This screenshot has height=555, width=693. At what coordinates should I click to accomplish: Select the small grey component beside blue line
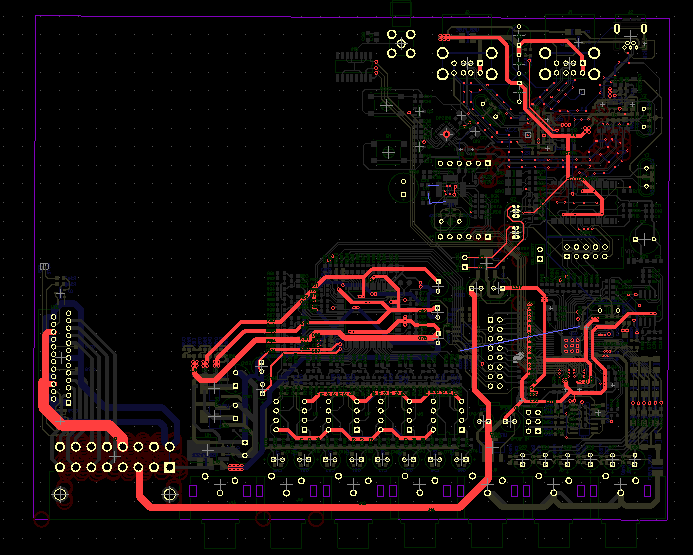(518, 356)
